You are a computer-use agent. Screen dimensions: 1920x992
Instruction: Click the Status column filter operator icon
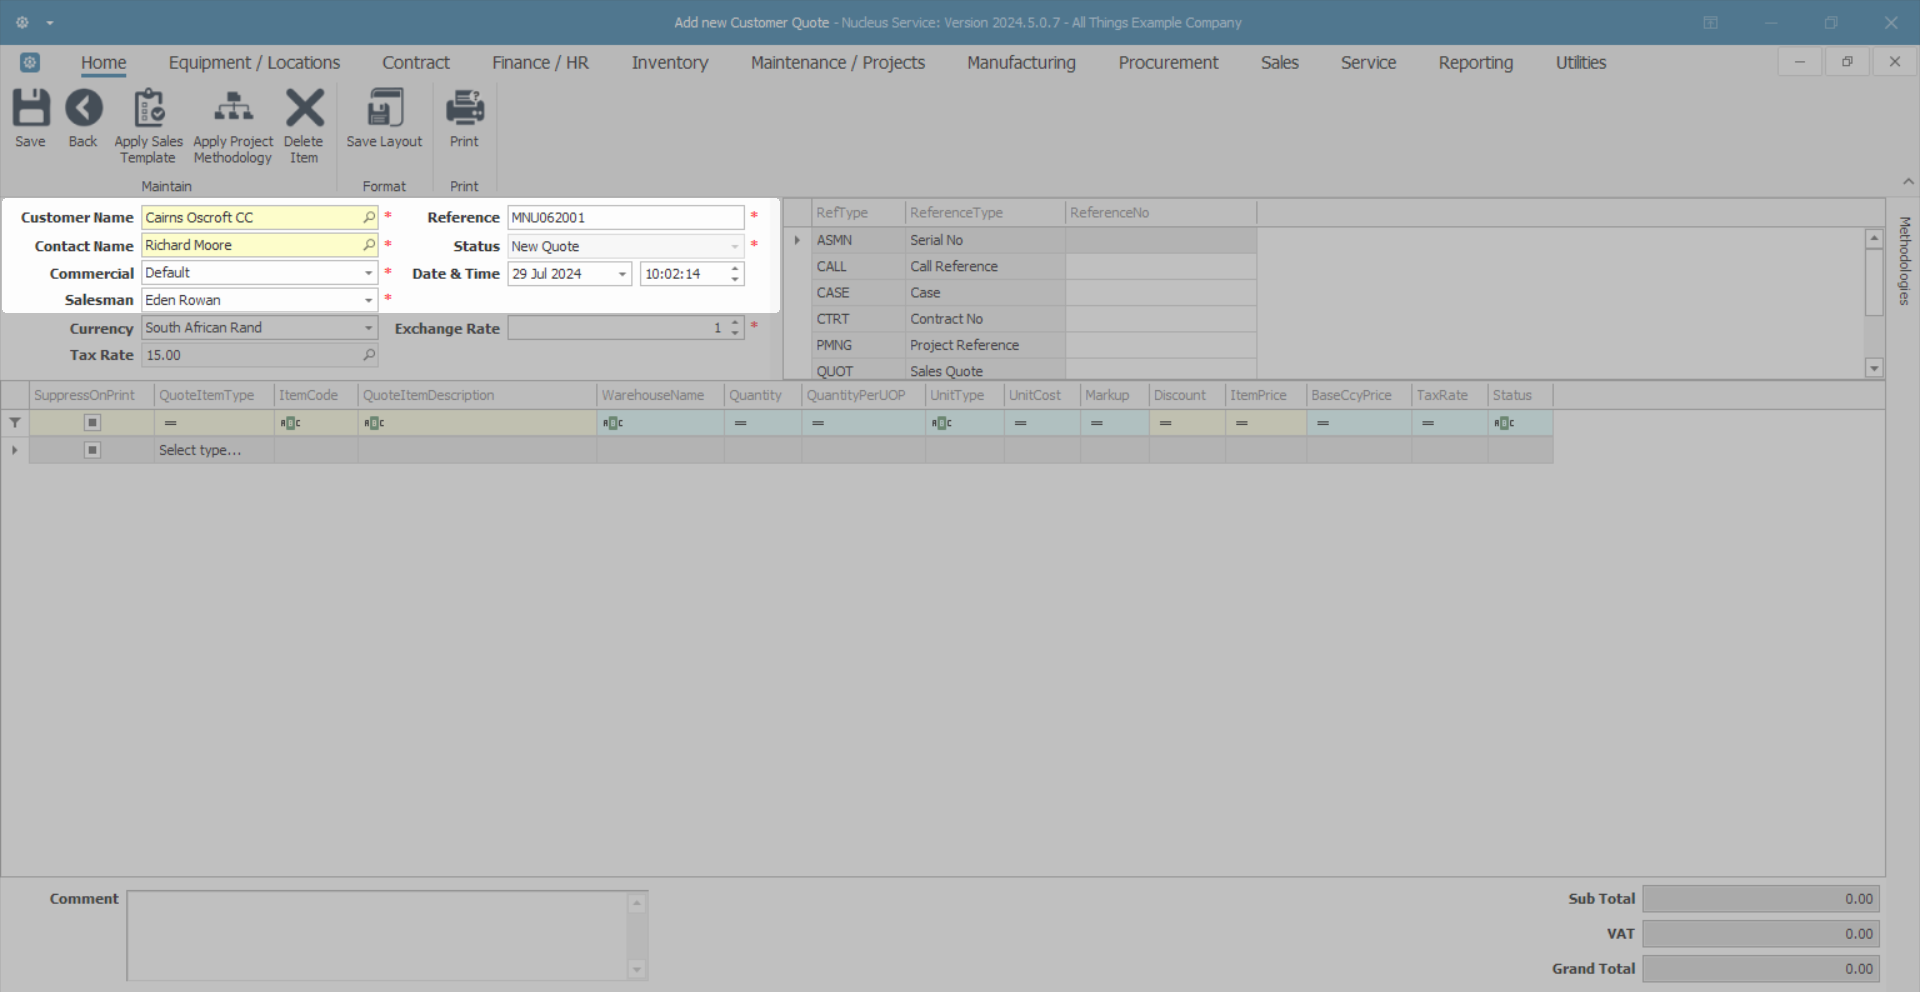(x=1505, y=423)
